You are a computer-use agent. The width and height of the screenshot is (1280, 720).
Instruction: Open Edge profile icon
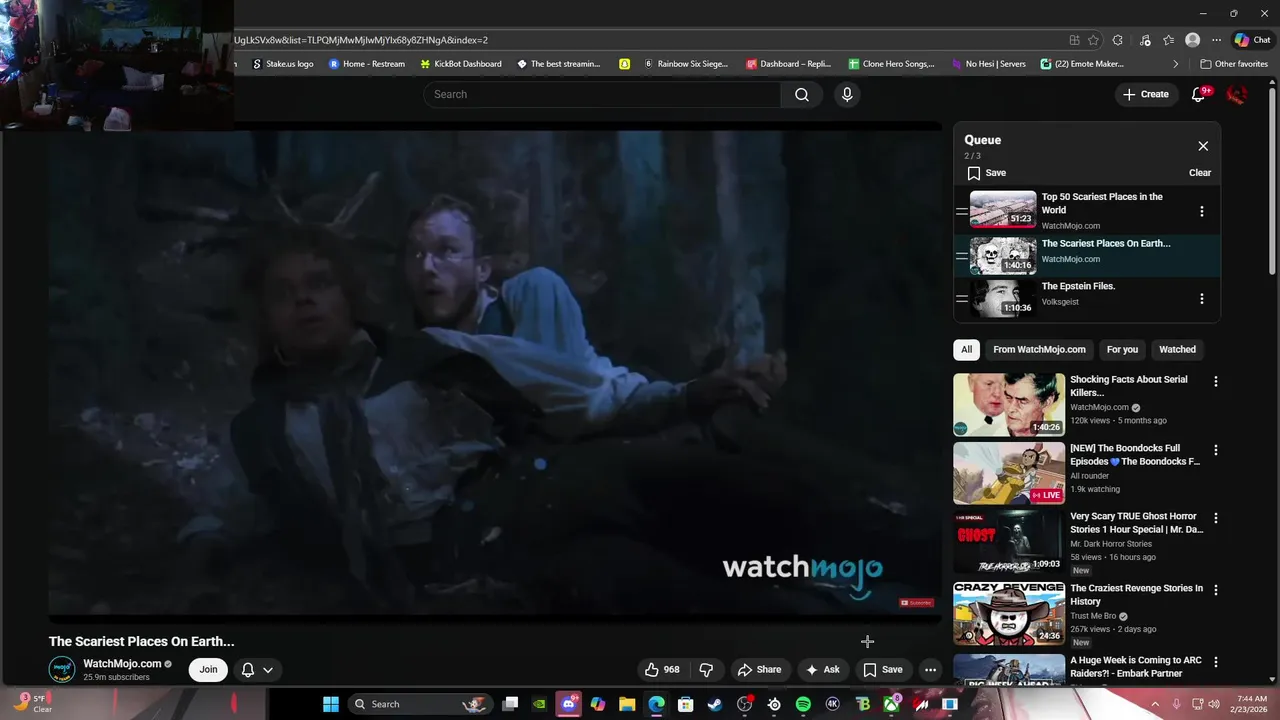pos(1192,40)
